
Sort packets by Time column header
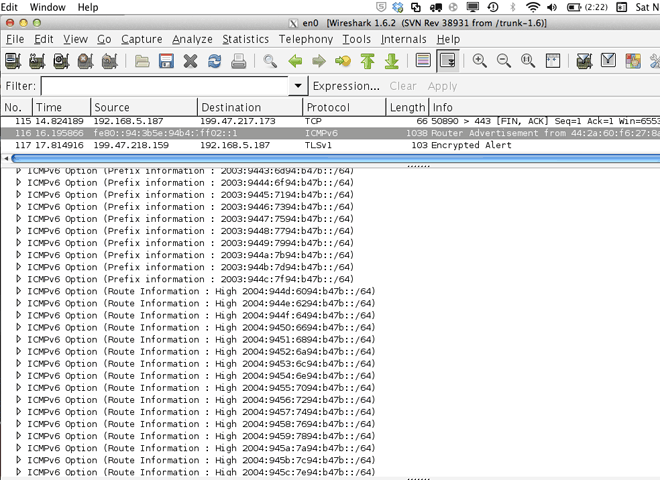pyautogui.click(x=61, y=107)
